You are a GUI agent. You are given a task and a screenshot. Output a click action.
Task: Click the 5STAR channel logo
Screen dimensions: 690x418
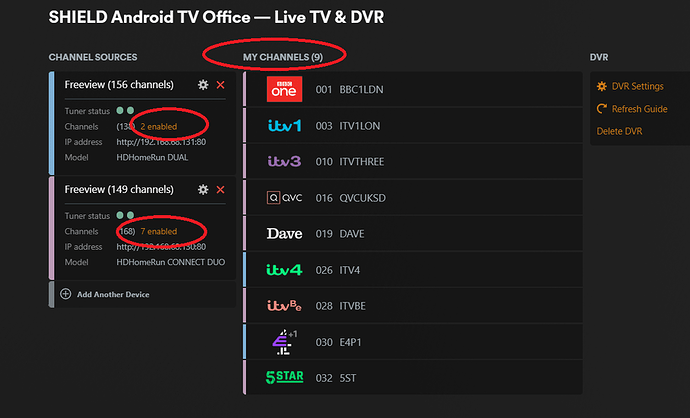coord(284,378)
